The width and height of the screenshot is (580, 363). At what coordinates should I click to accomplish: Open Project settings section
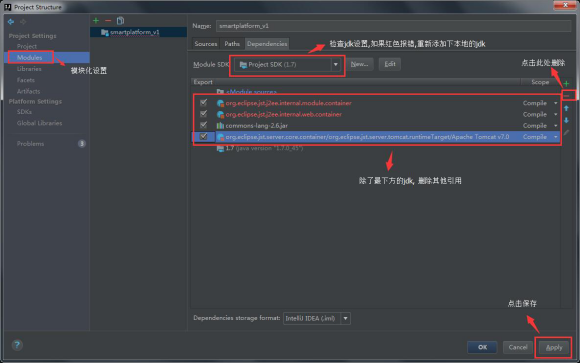[x=27, y=46]
